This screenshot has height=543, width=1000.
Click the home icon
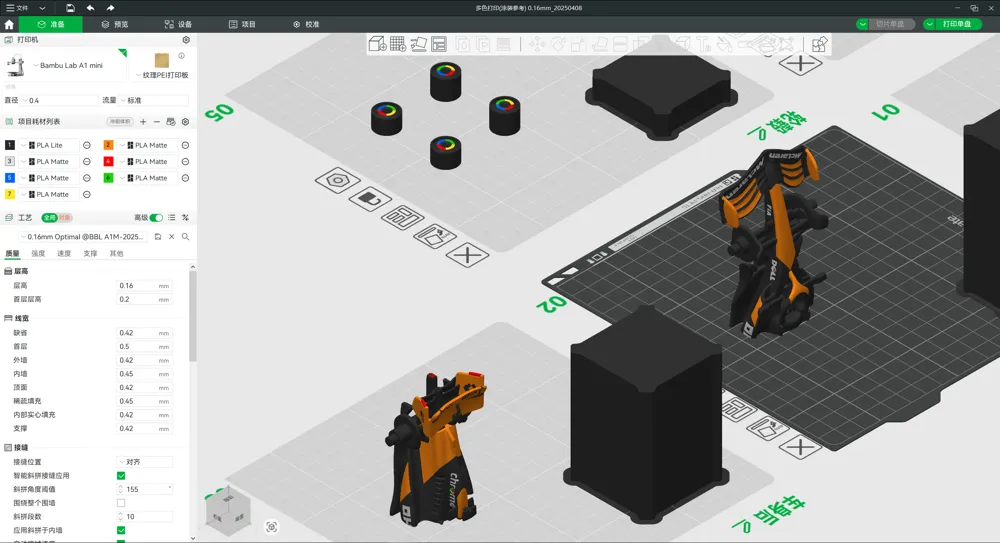pyautogui.click(x=10, y=24)
